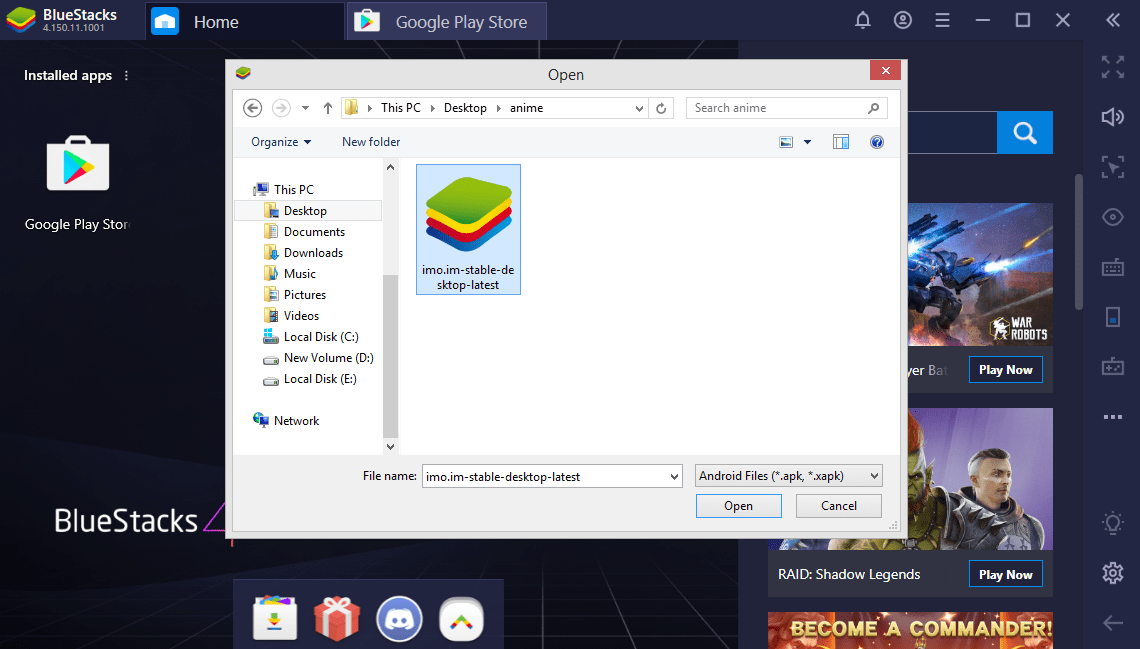Click the blue search button in BlueStacks
The width and height of the screenshot is (1140, 649).
click(1024, 132)
